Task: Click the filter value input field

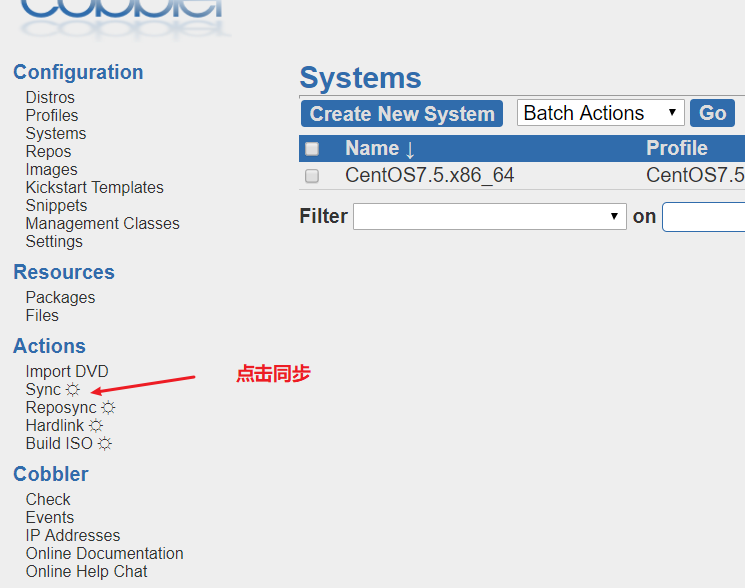Action: [704, 217]
